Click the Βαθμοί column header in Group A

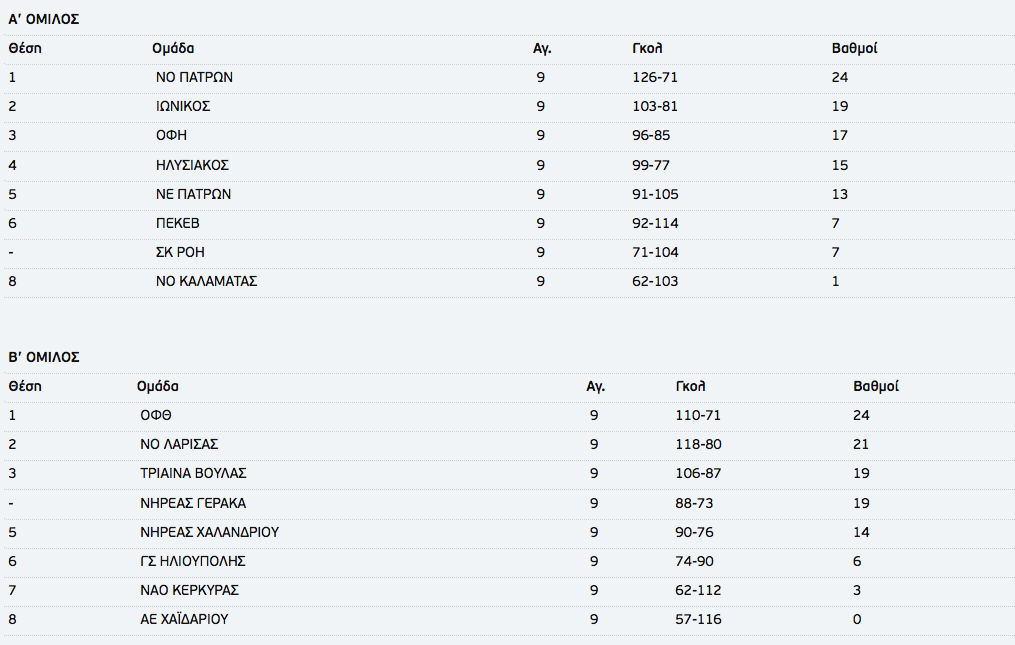click(854, 48)
